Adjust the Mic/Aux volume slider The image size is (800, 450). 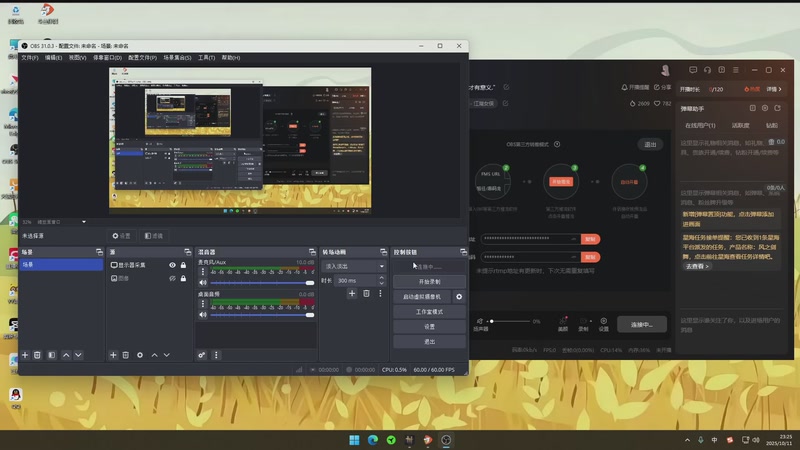click(x=262, y=283)
